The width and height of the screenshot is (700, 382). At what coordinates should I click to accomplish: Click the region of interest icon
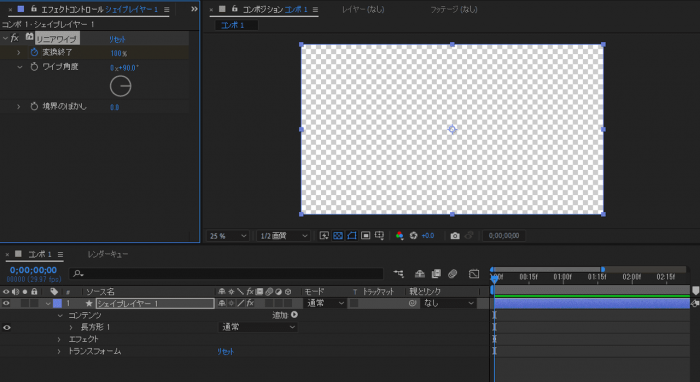(366, 236)
